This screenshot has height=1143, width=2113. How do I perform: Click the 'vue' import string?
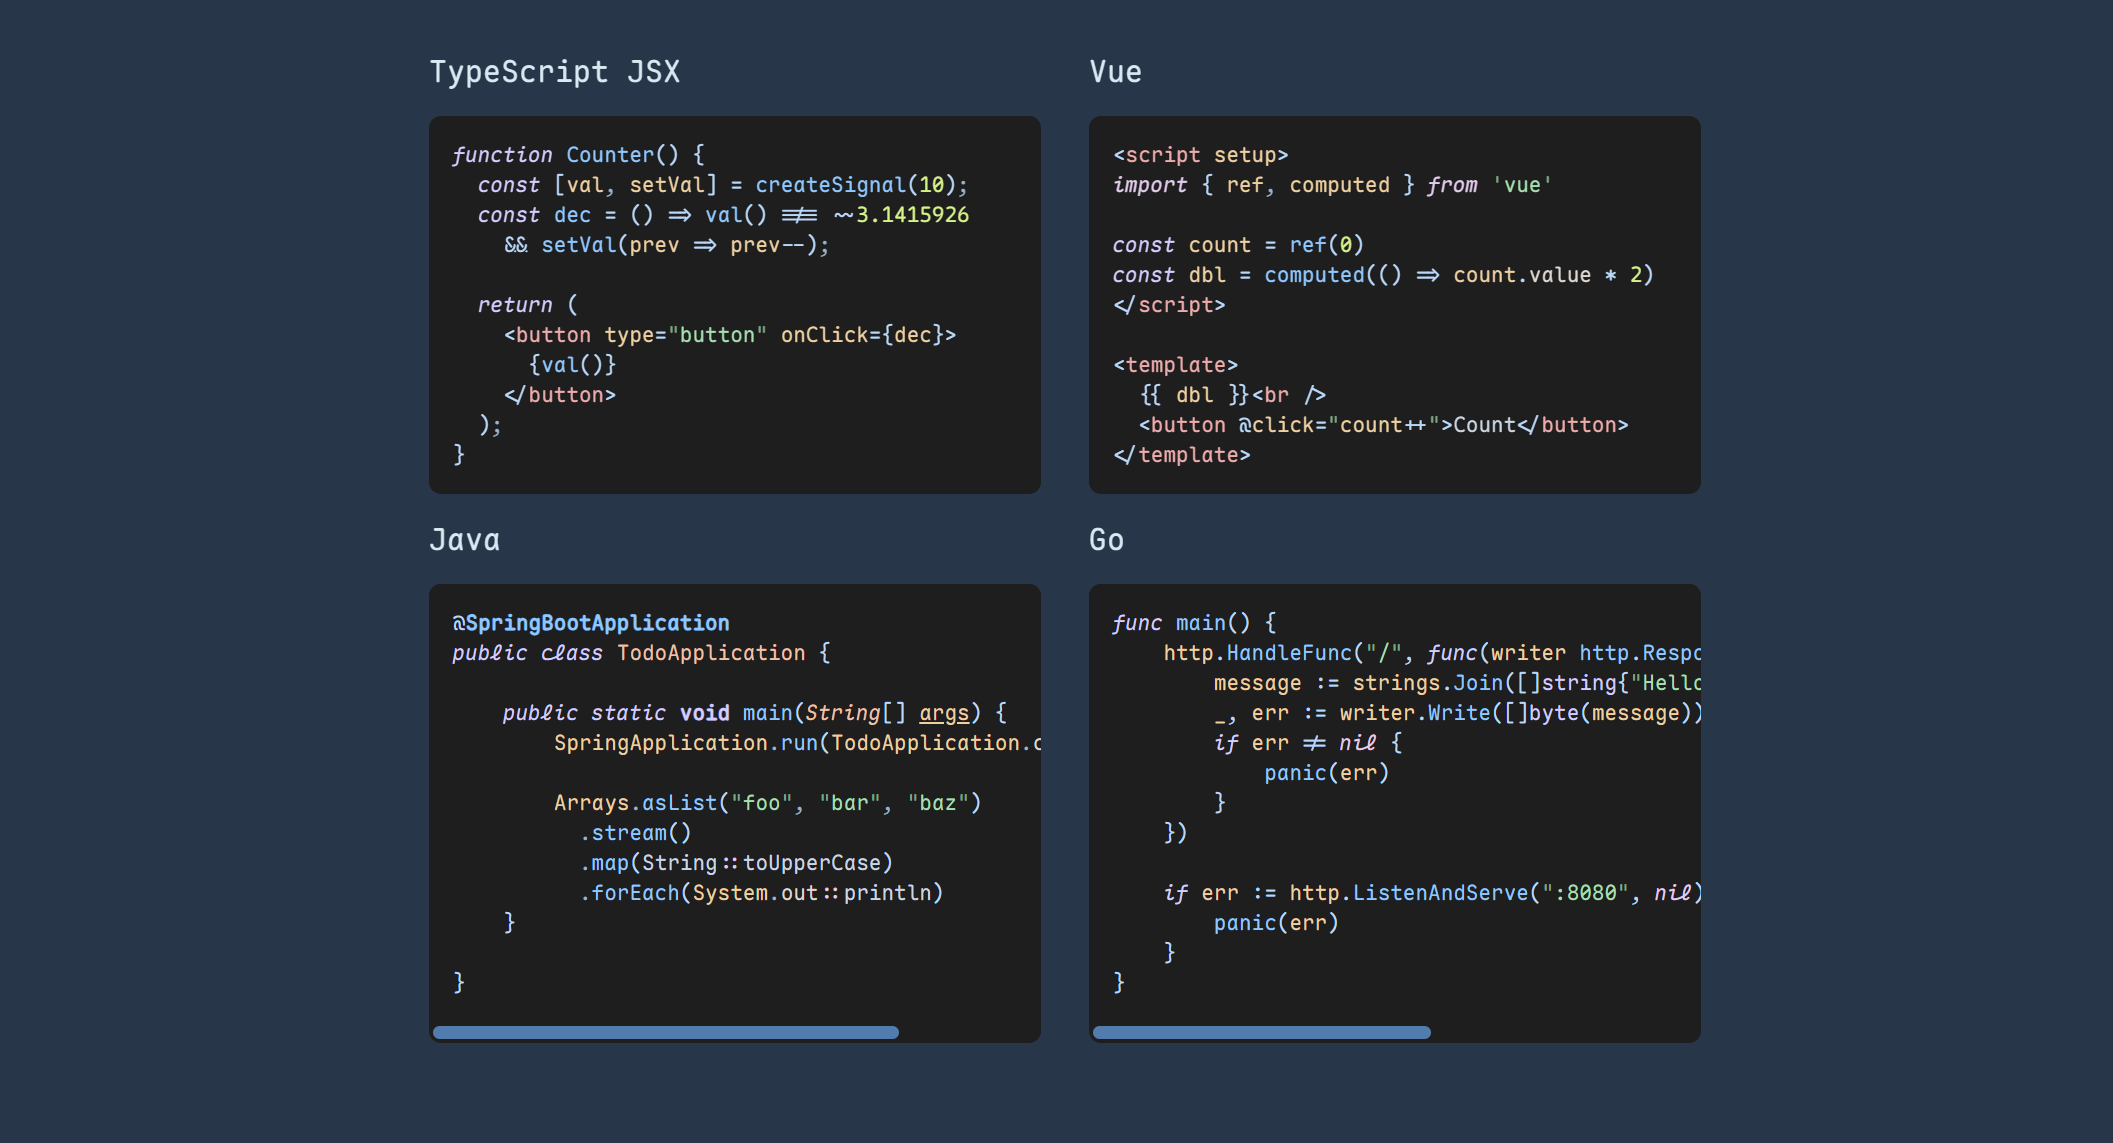coord(1522,185)
